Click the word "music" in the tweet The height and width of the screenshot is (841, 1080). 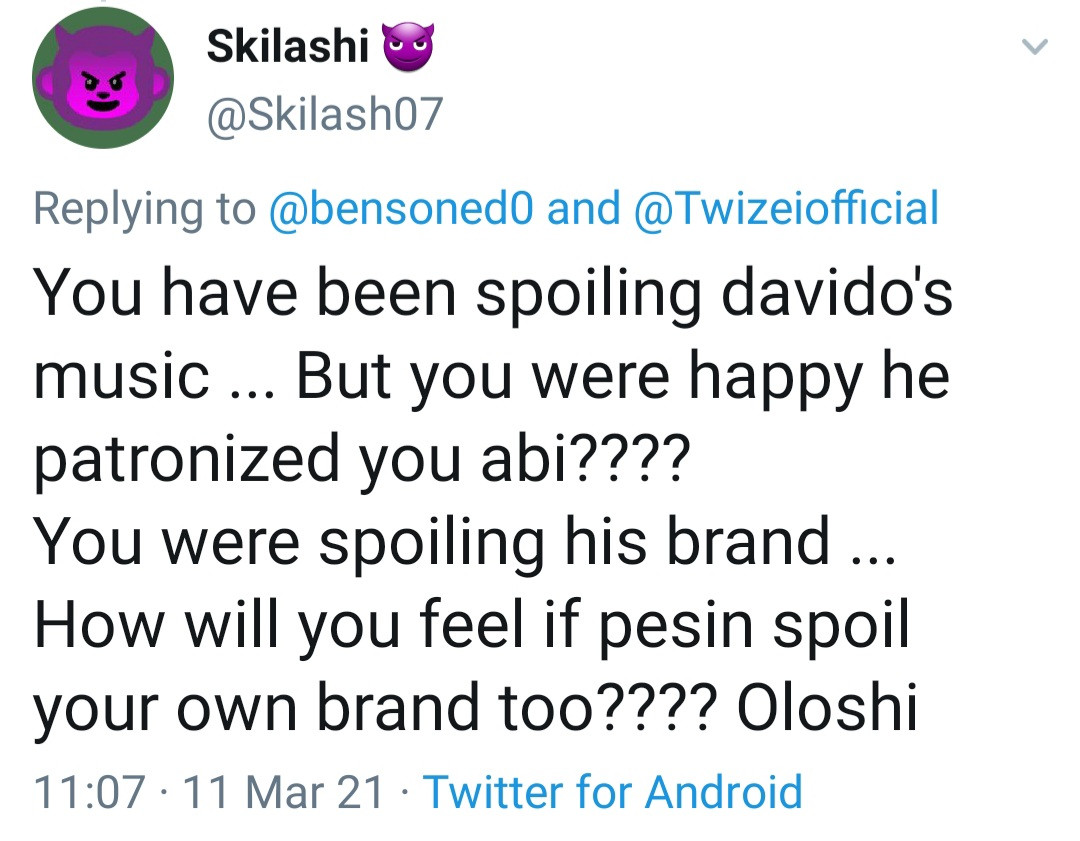120,378
